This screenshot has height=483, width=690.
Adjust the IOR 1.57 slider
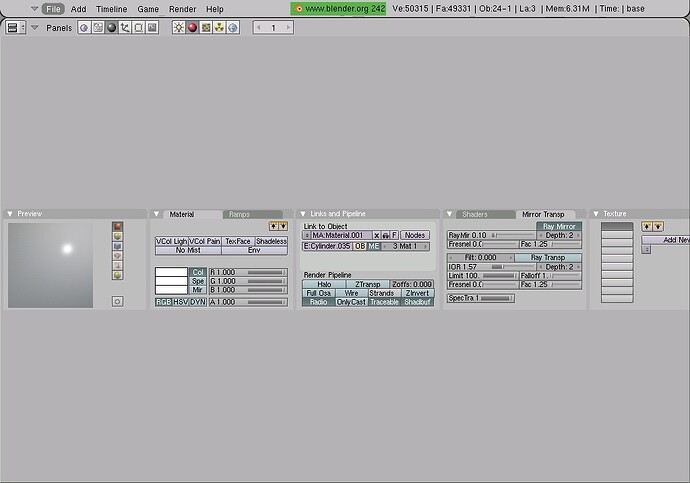(492, 267)
